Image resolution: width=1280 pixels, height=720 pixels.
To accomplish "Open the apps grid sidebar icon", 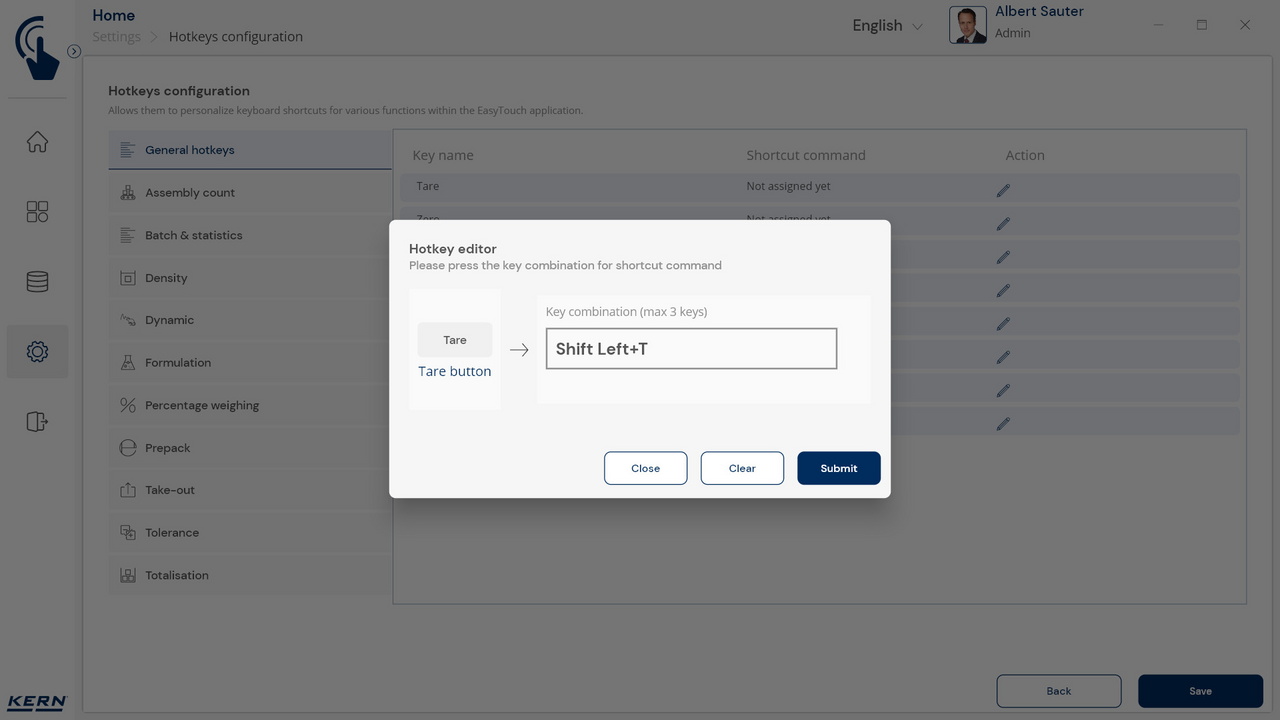I will [37, 212].
